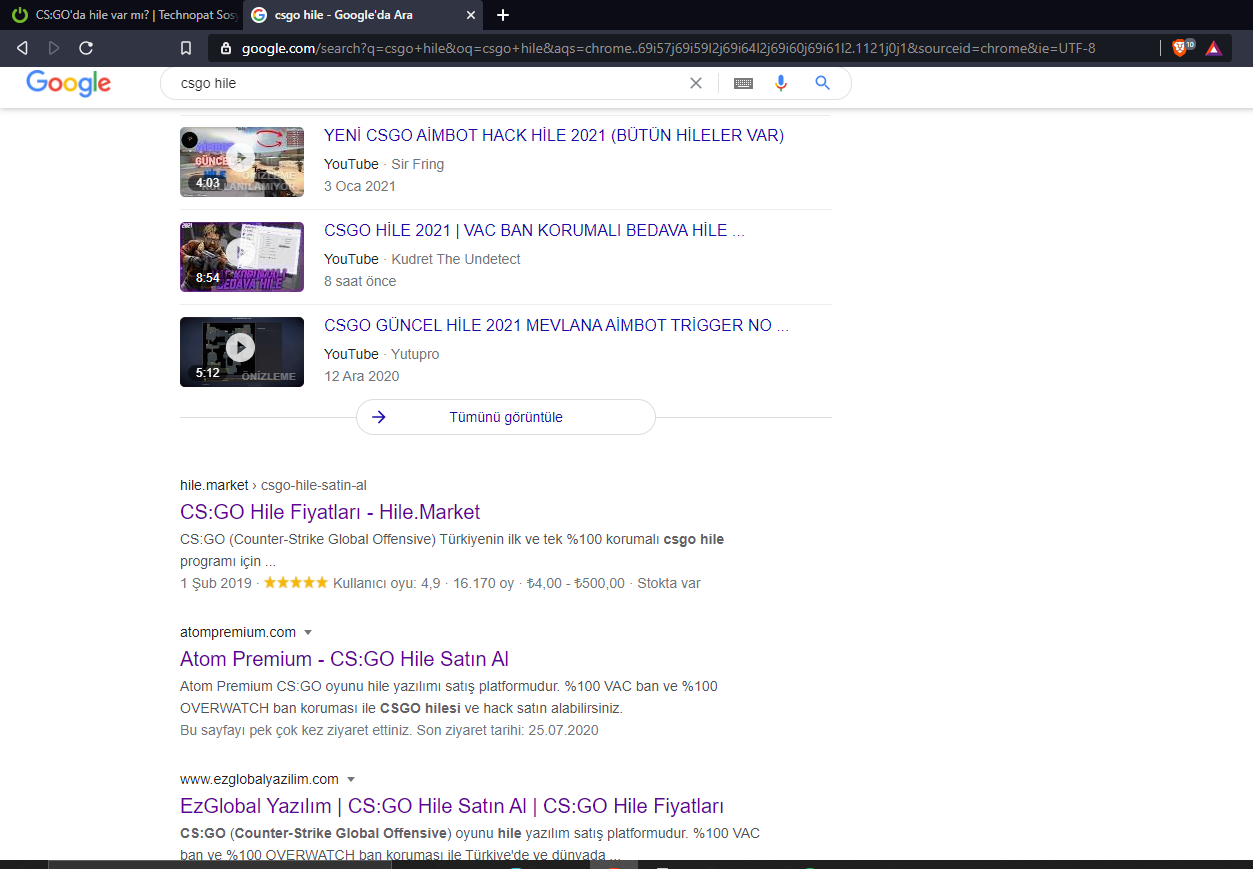Open 'Atom Premium - CS:GO Hile Satın Al' result
Viewport: 1253px width, 869px height.
[344, 659]
